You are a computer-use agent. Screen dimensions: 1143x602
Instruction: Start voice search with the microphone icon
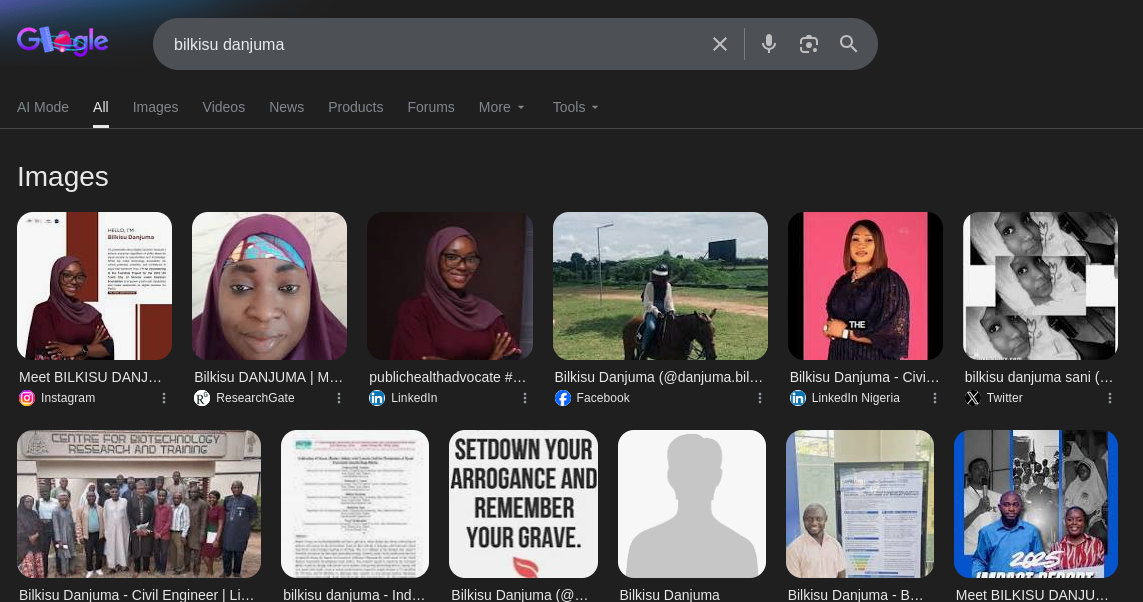[769, 44]
